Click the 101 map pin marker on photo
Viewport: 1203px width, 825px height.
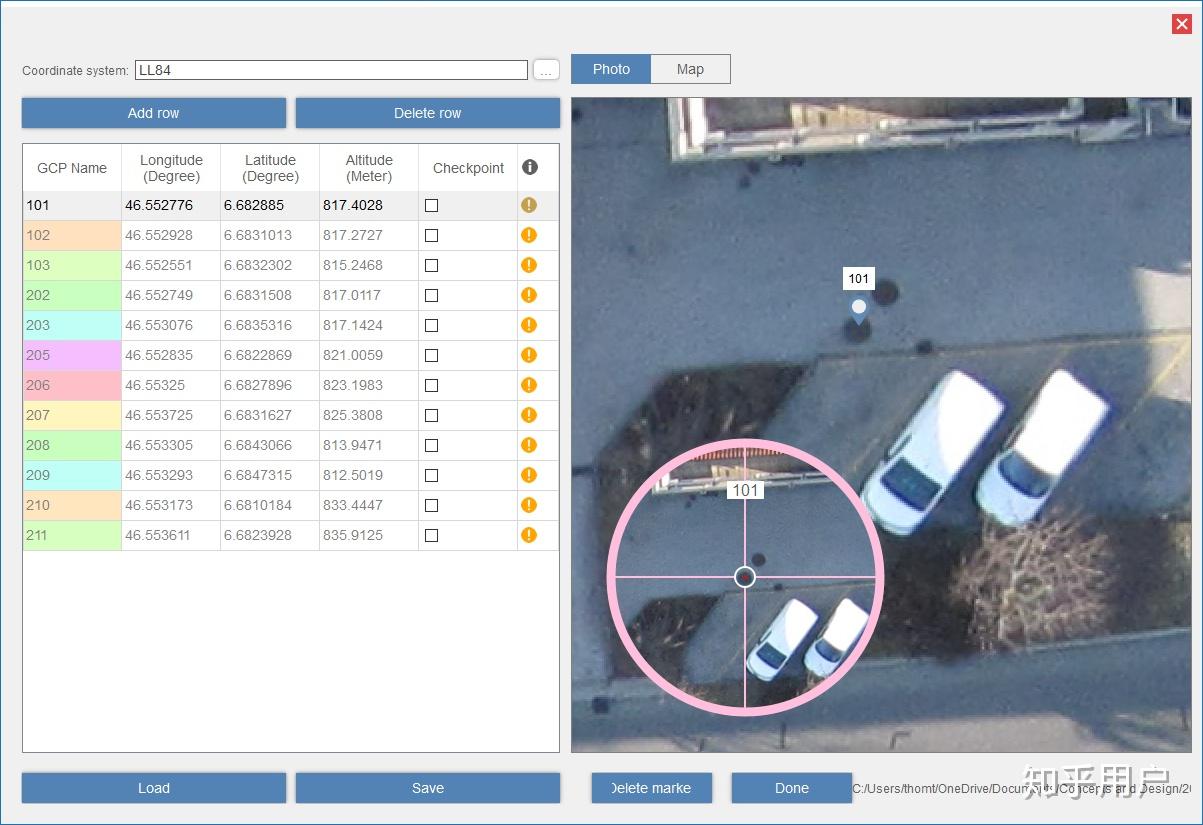point(858,308)
